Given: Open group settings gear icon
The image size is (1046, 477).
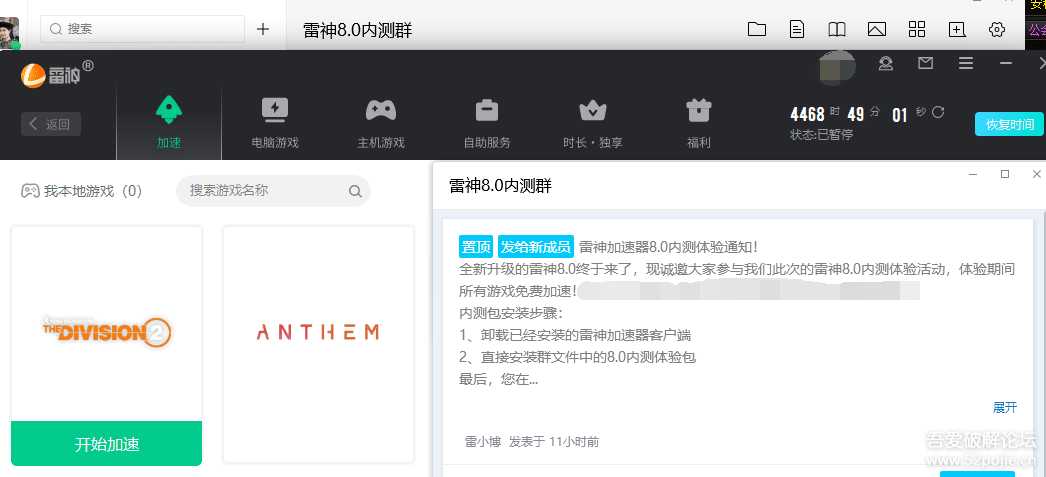Looking at the screenshot, I should pos(996,29).
